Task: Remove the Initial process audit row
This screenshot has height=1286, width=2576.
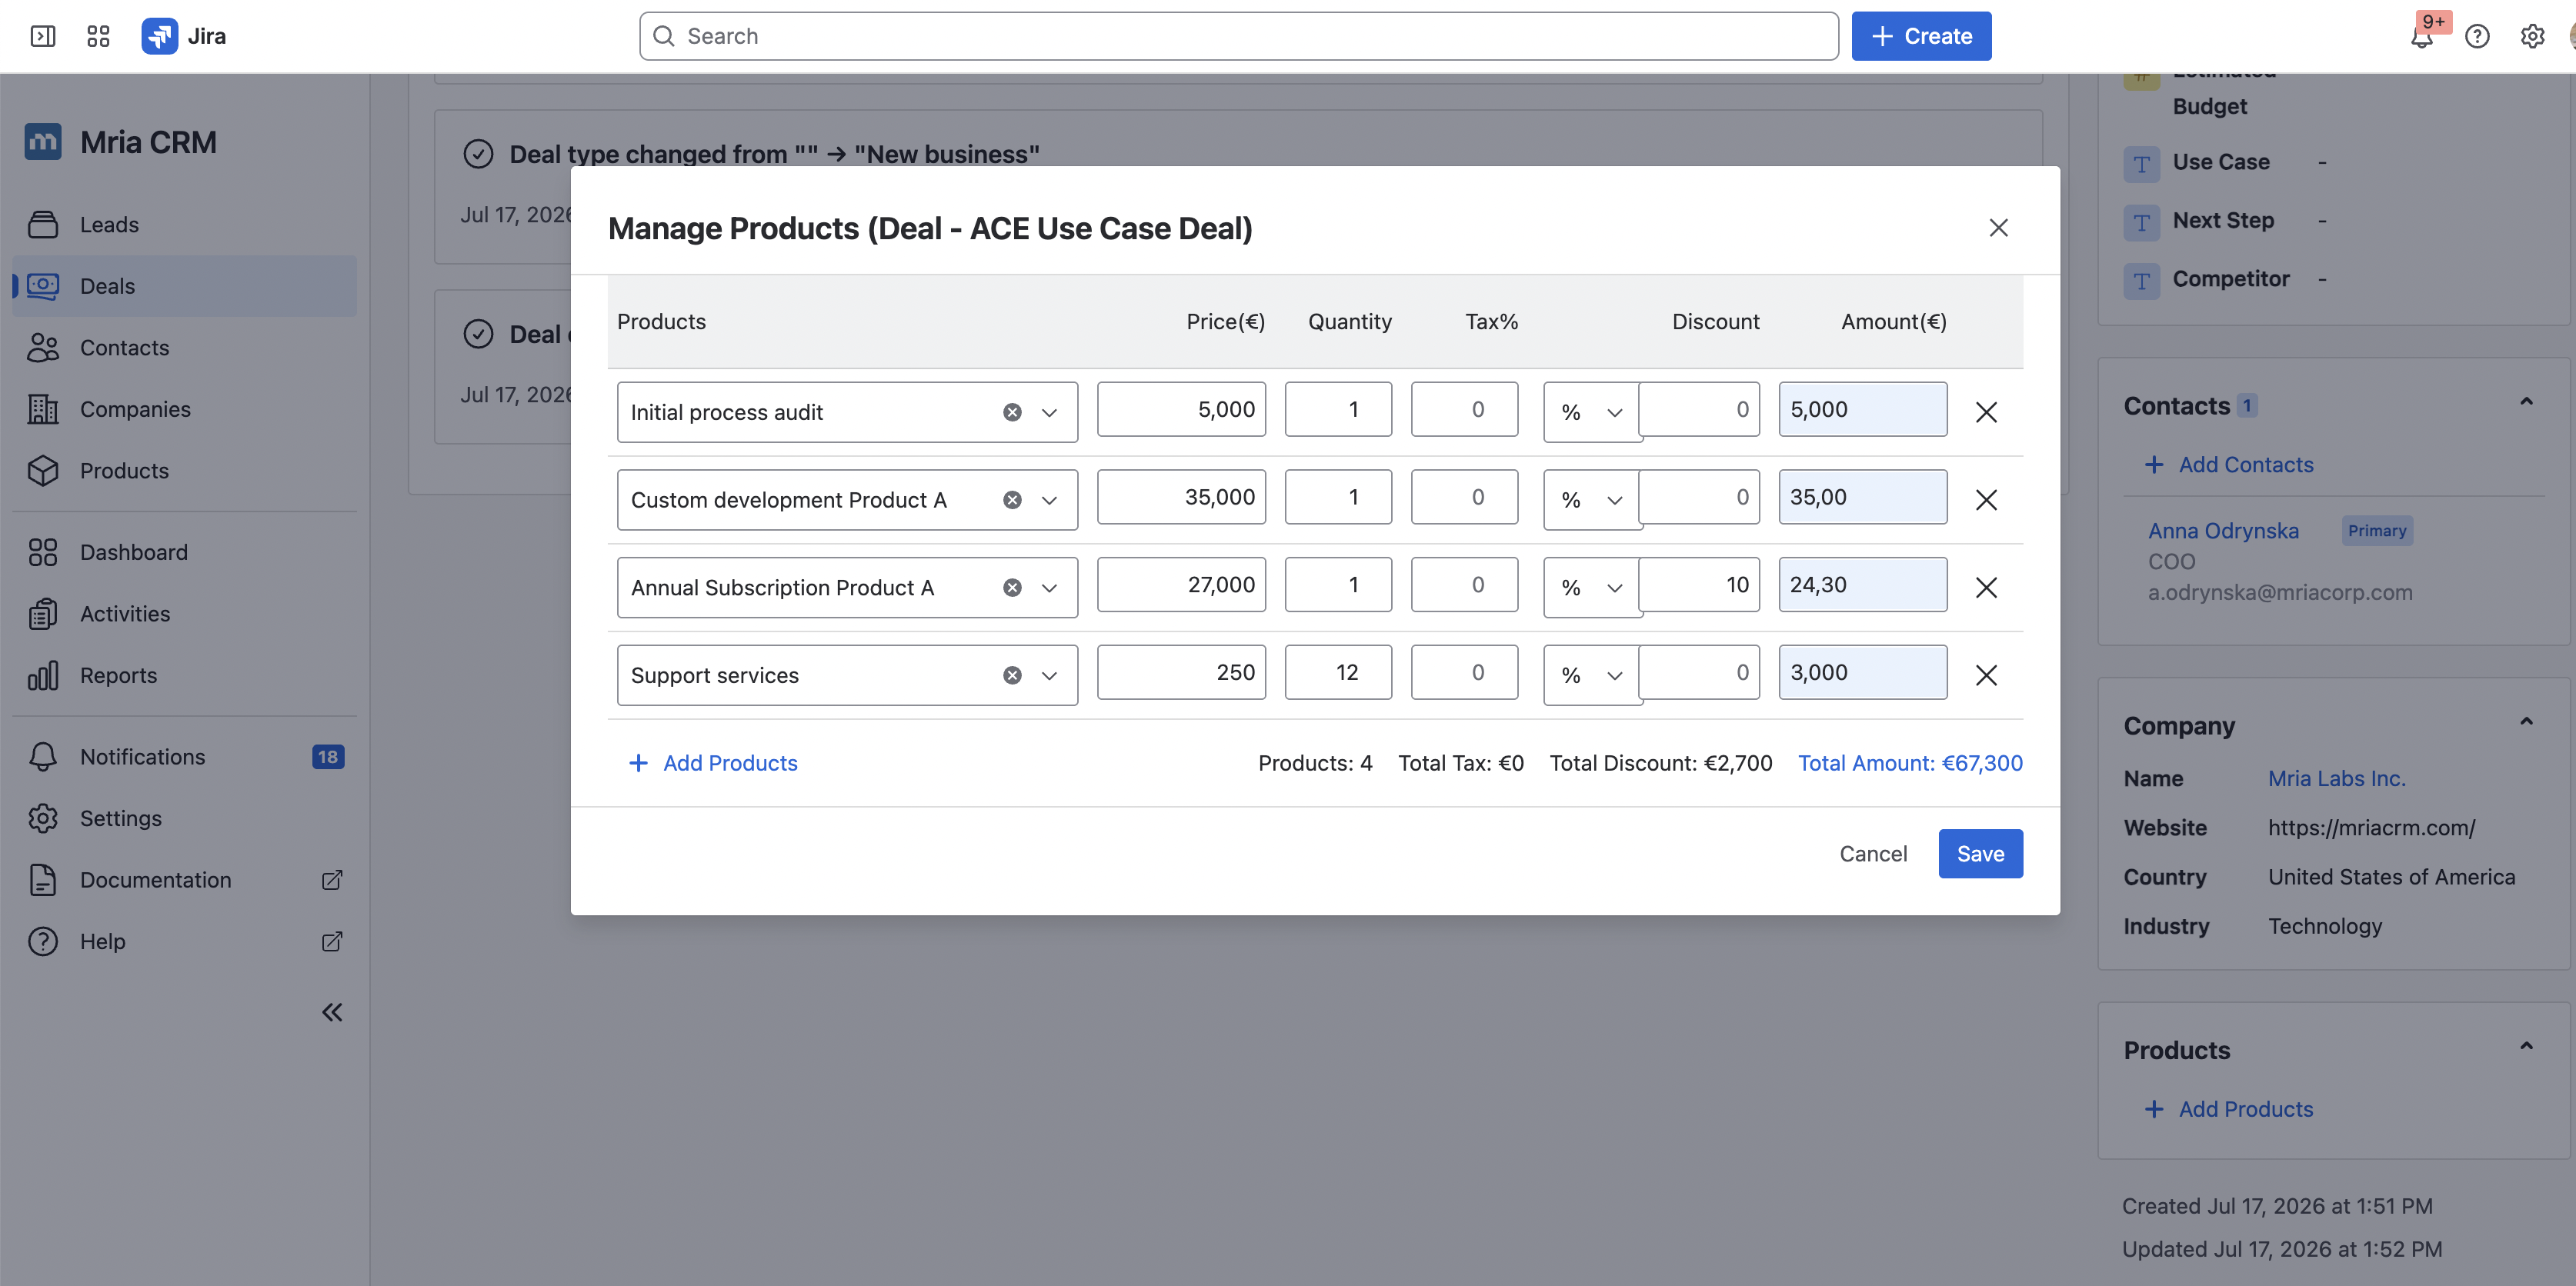Action: pos(1986,412)
